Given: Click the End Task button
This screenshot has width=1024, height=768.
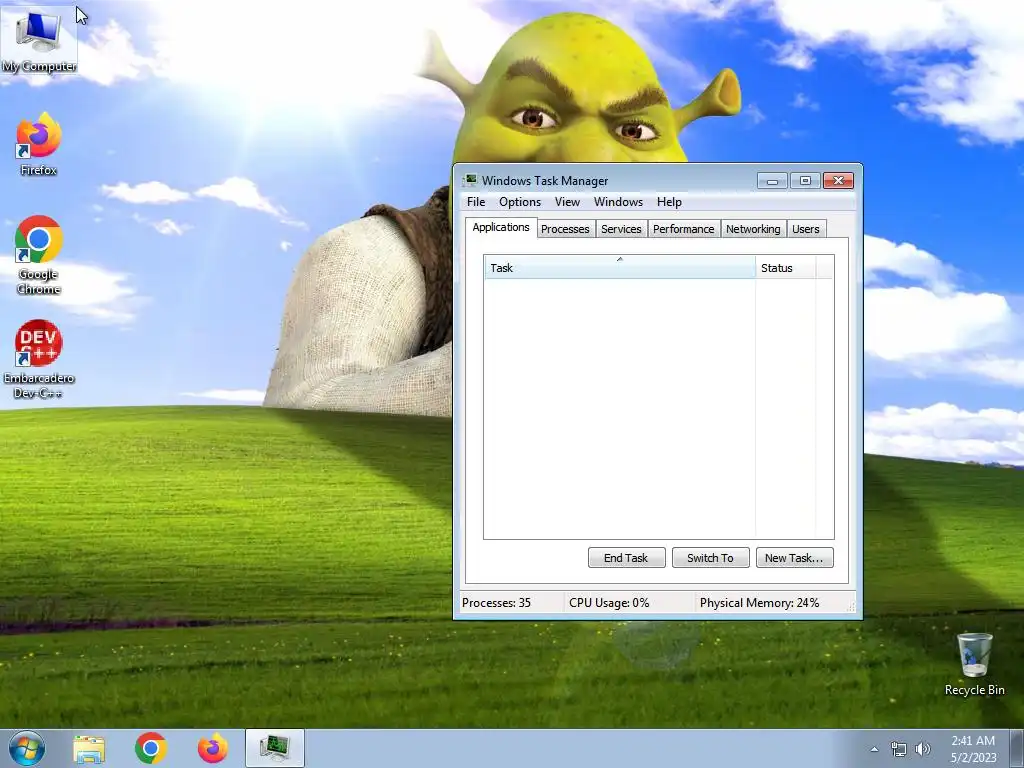Looking at the screenshot, I should [626, 558].
